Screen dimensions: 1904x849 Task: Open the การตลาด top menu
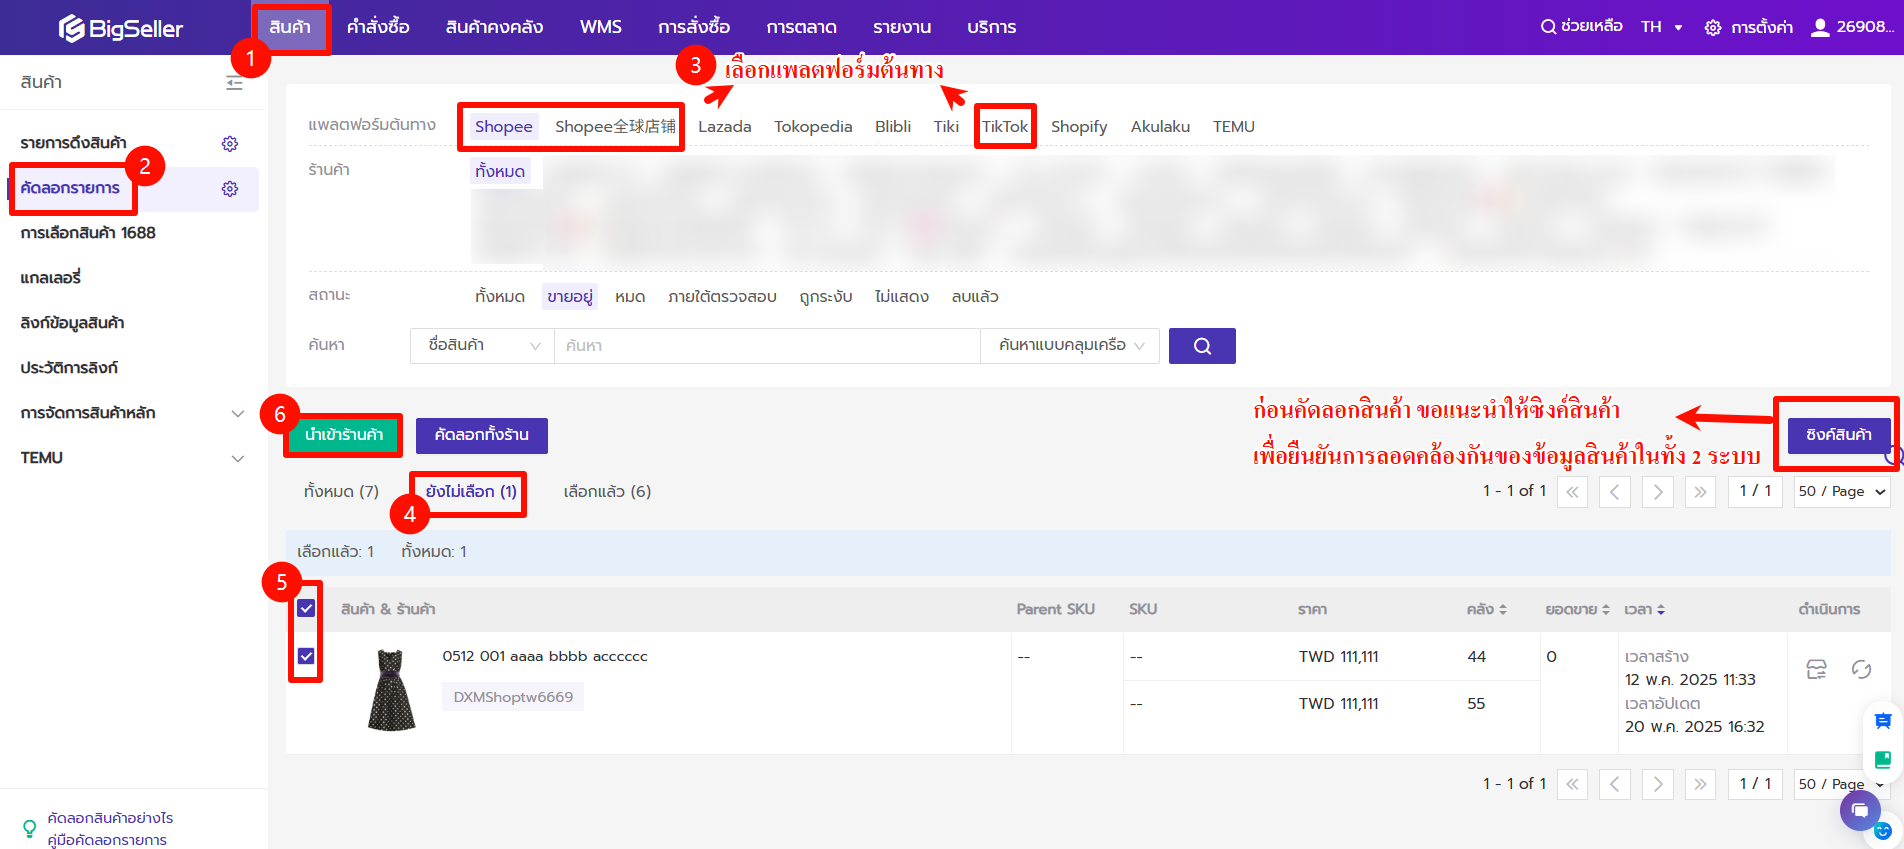(801, 27)
